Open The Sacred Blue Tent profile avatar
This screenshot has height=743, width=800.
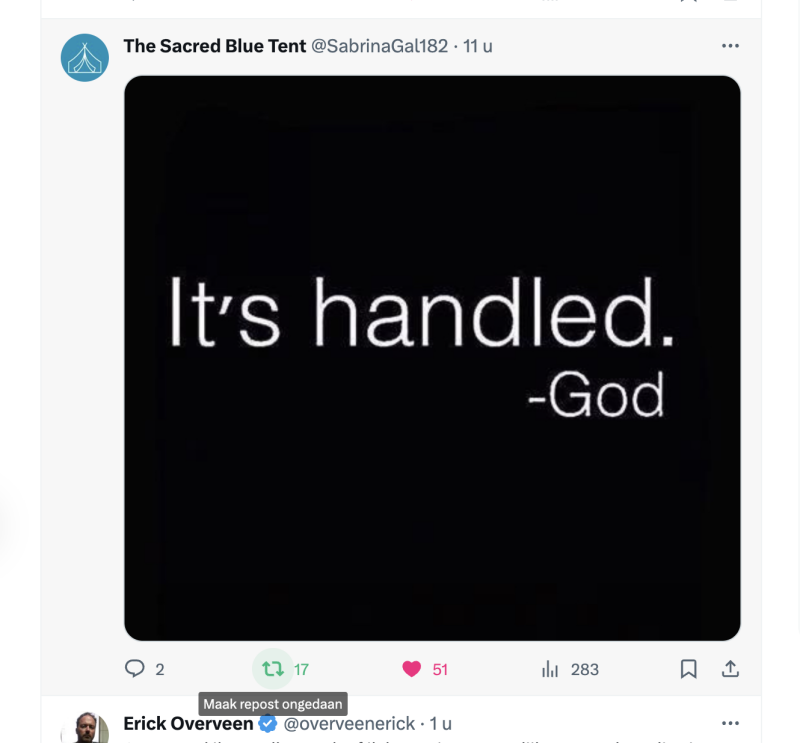pos(85,57)
